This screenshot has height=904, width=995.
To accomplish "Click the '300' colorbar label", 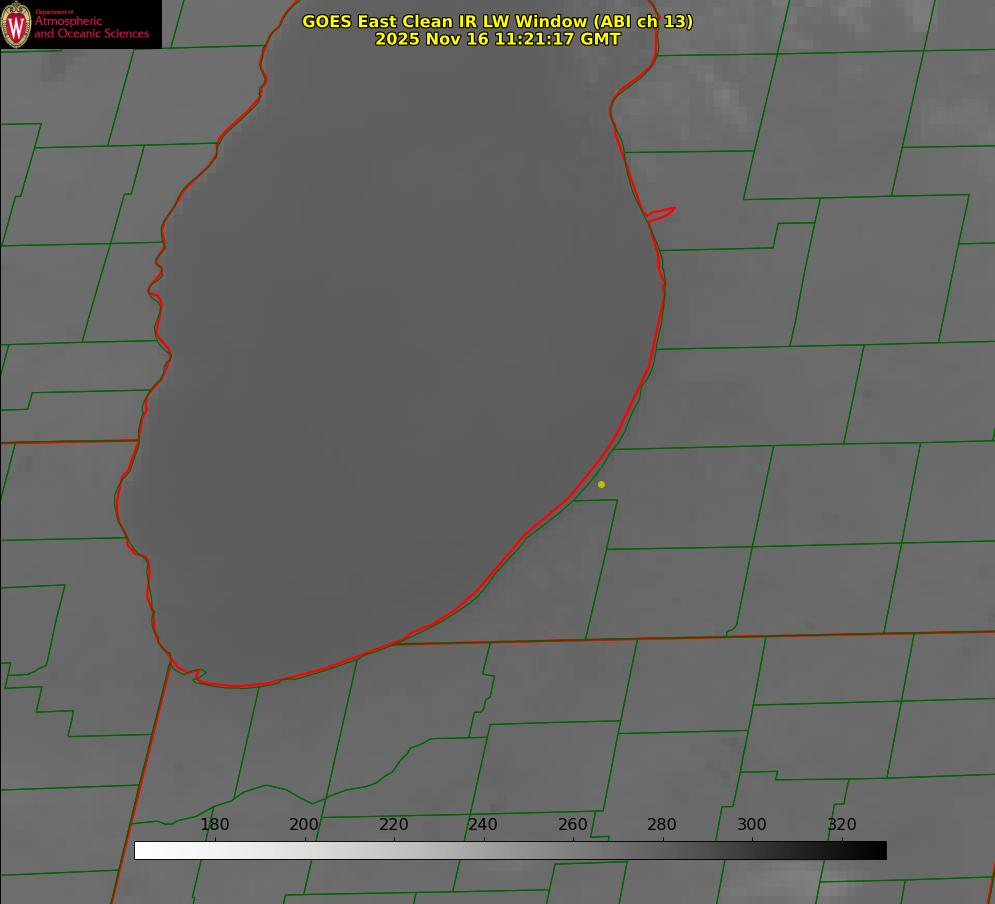I will point(752,825).
